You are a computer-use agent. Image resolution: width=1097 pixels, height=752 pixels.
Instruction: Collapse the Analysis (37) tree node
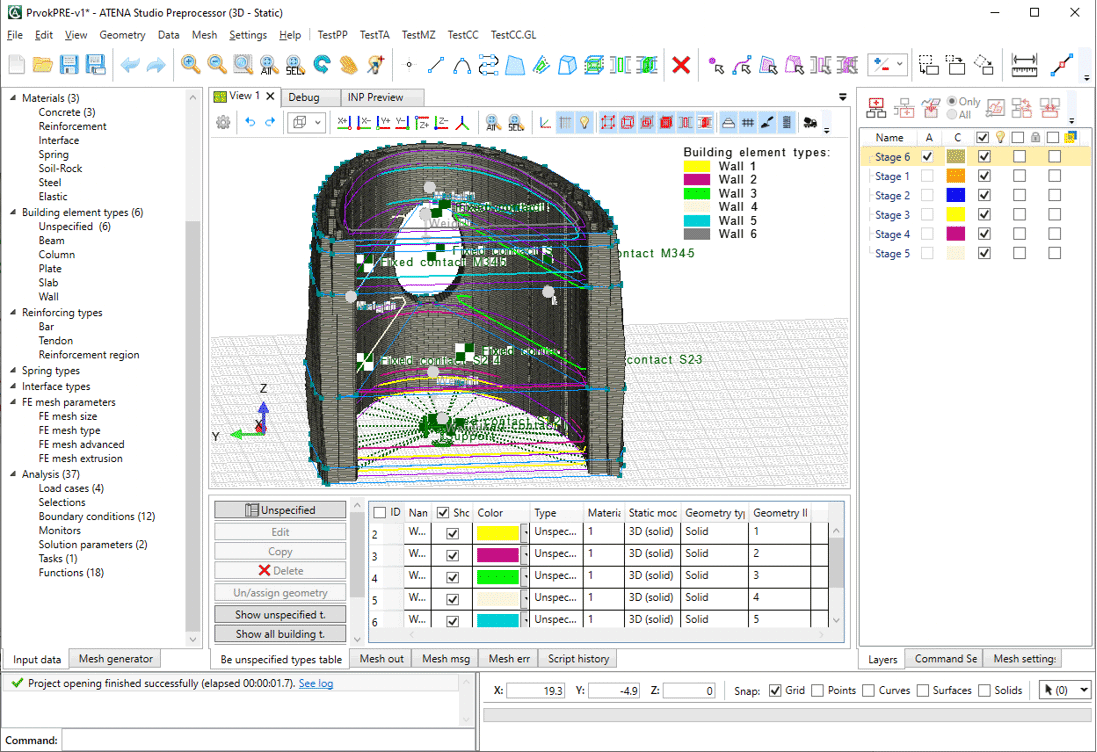13,474
